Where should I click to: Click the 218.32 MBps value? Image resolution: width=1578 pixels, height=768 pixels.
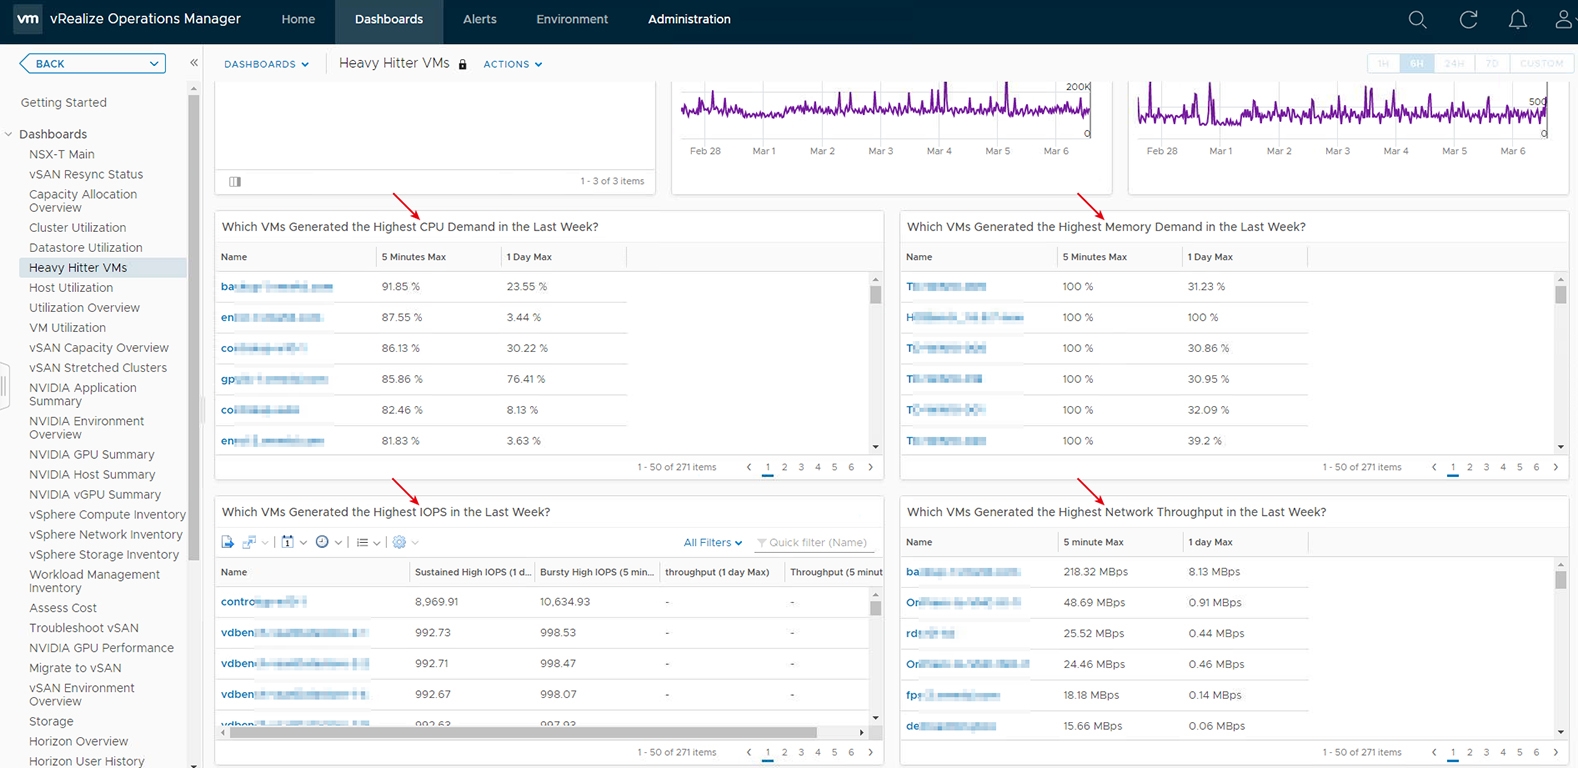pos(1094,572)
